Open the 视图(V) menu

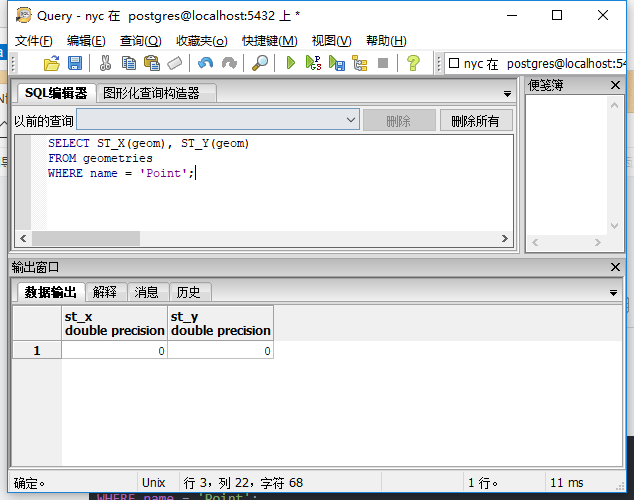[332, 41]
